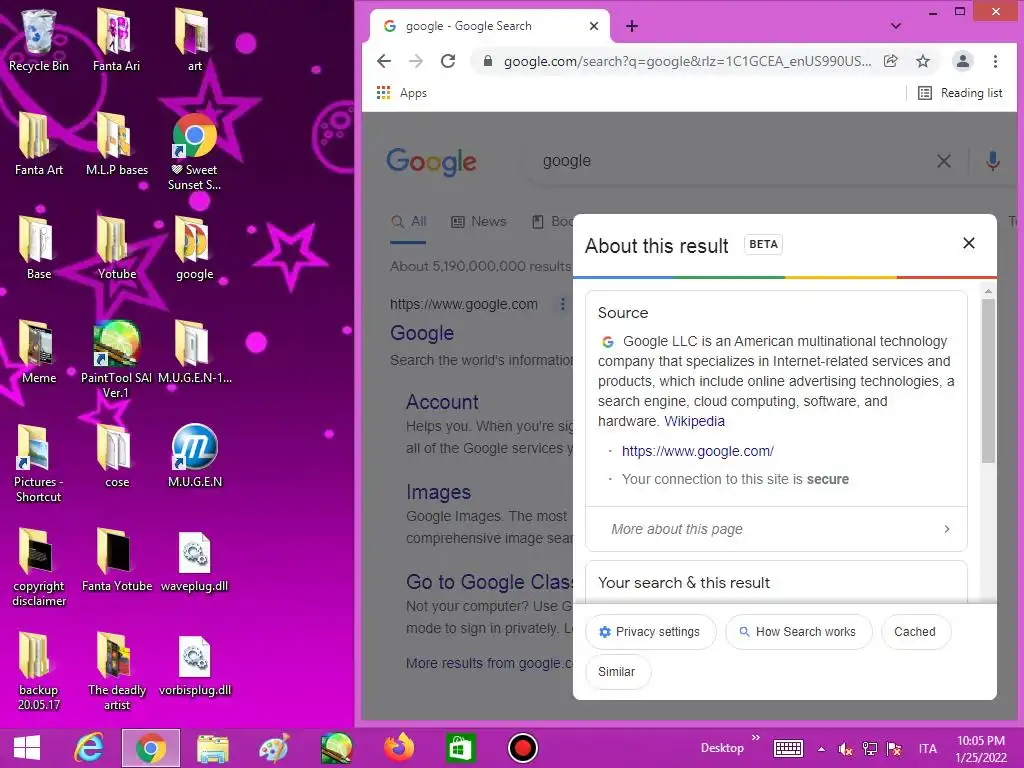Click the Google logo
1024x768 pixels.
[x=431, y=161]
